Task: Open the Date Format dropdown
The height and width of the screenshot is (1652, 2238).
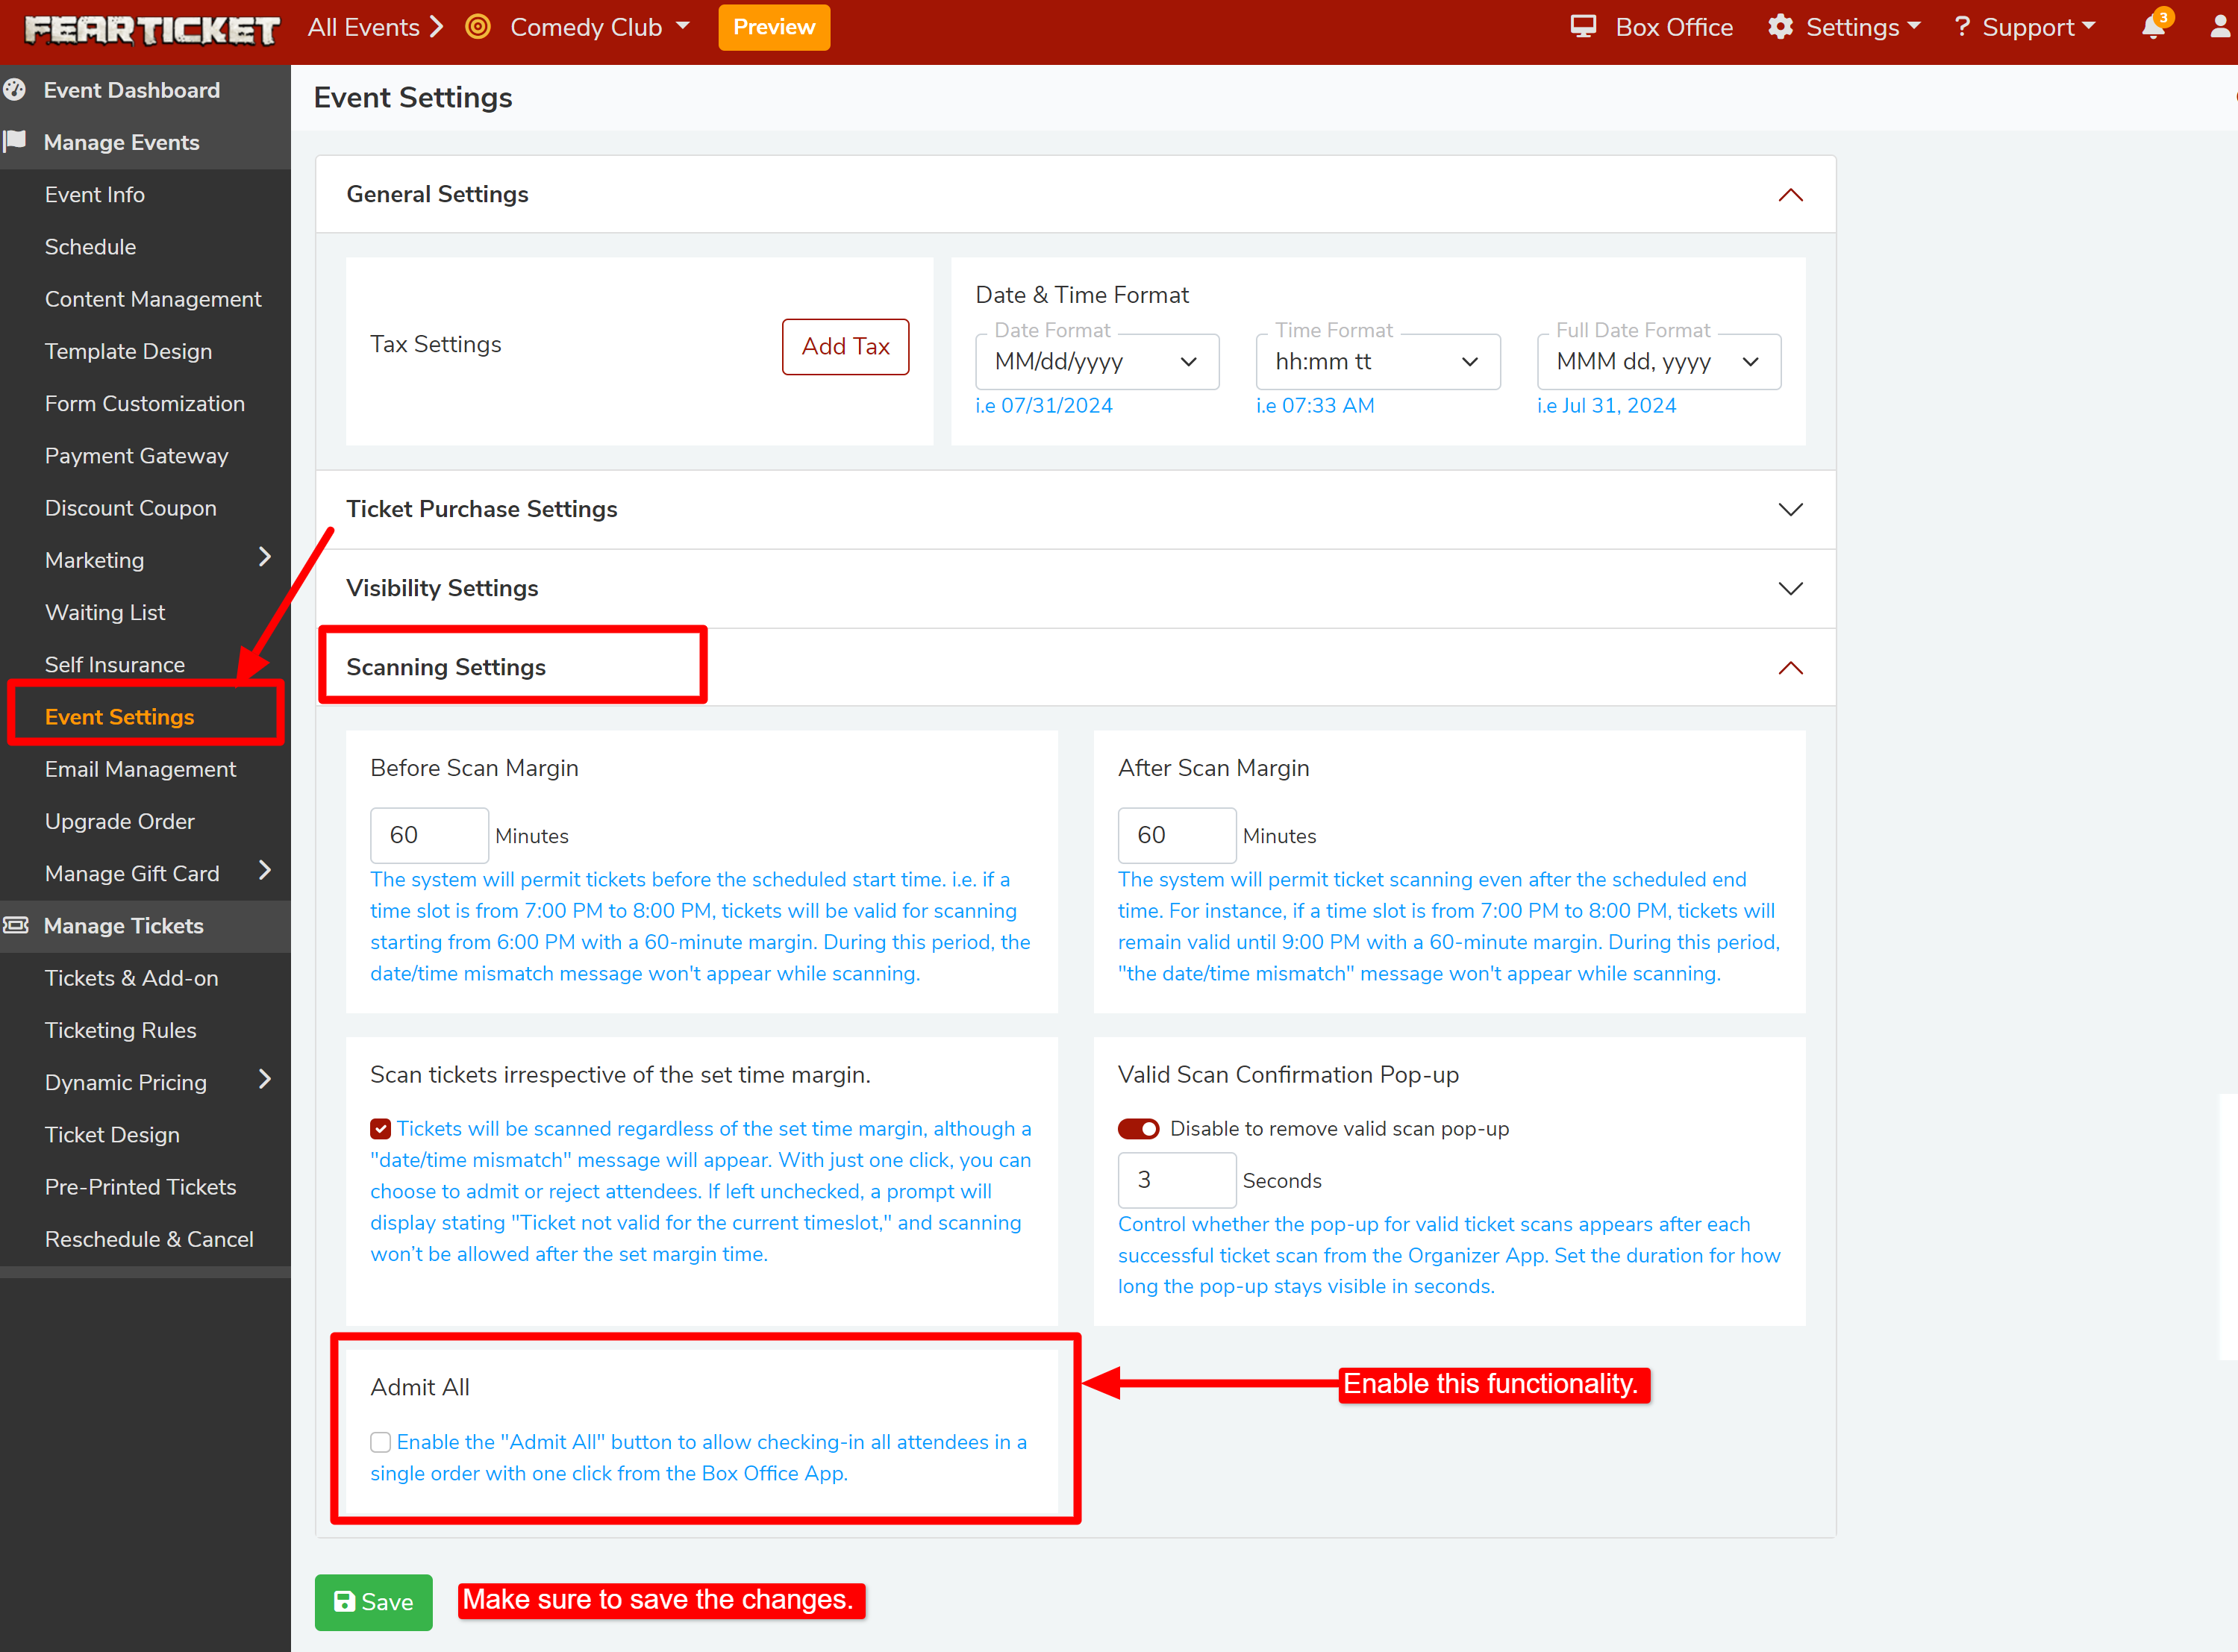Action: (x=1096, y=362)
